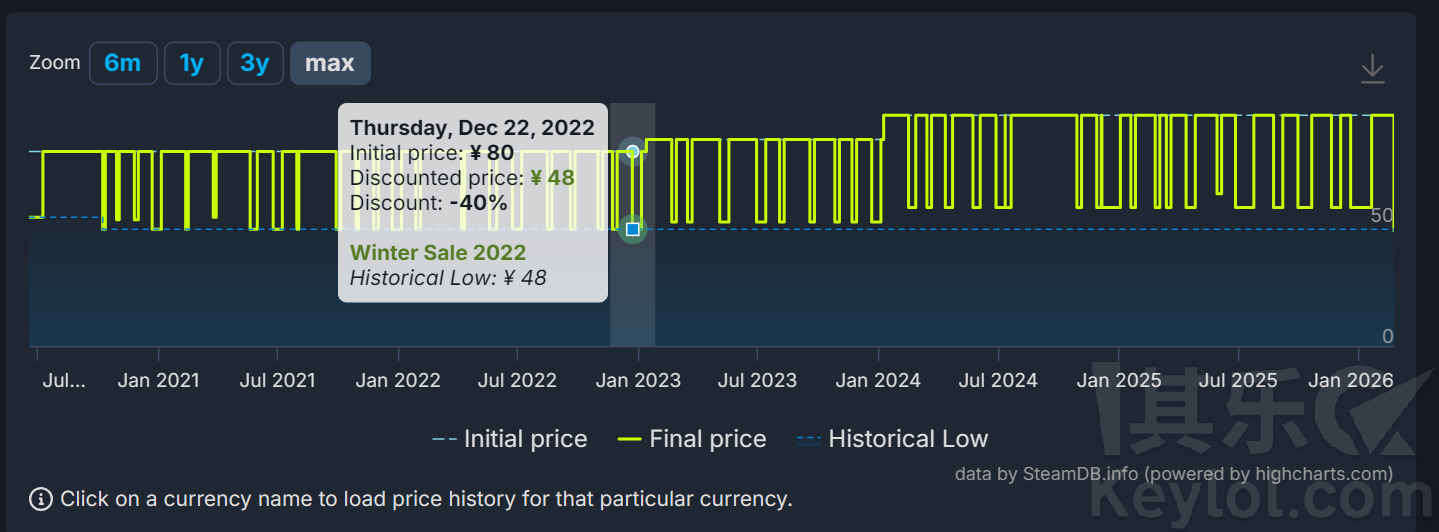Choose the max zoom range

tap(330, 63)
